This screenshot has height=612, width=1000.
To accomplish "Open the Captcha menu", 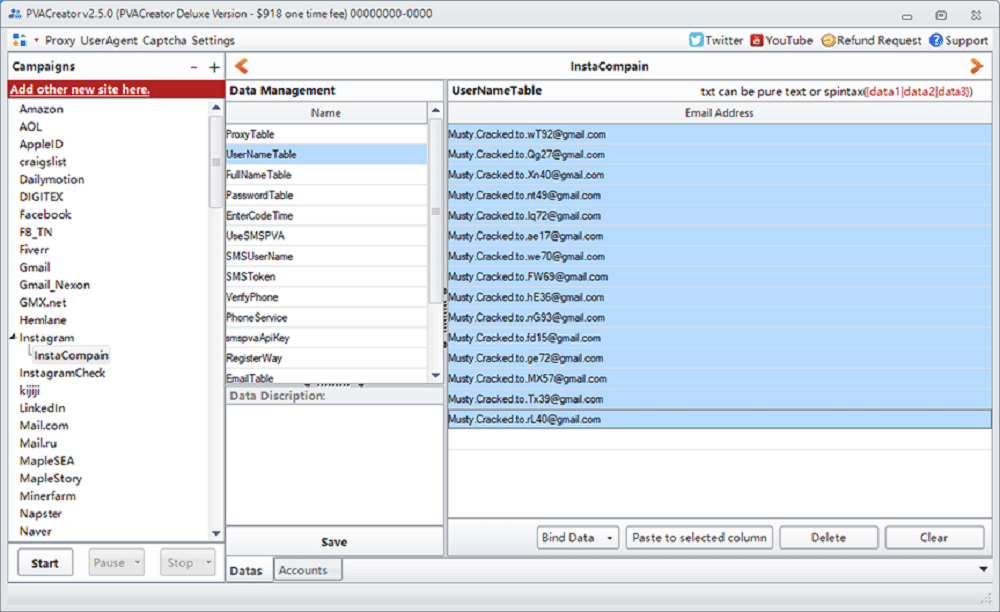I will (x=165, y=40).
